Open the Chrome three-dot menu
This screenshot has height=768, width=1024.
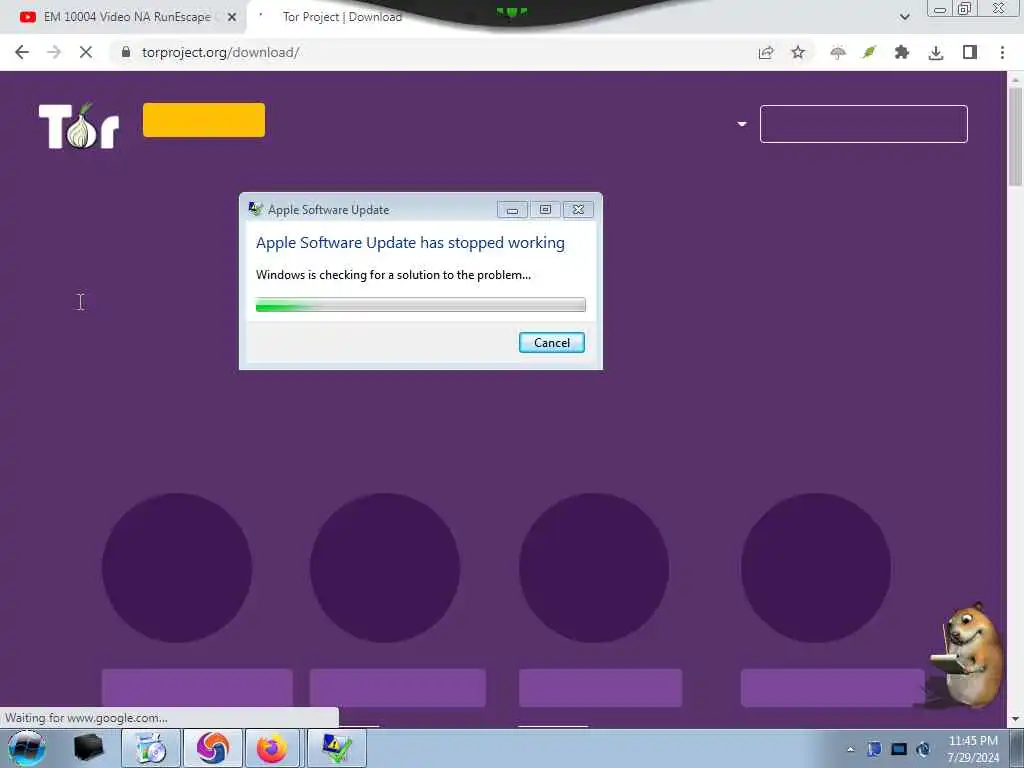coord(1002,52)
